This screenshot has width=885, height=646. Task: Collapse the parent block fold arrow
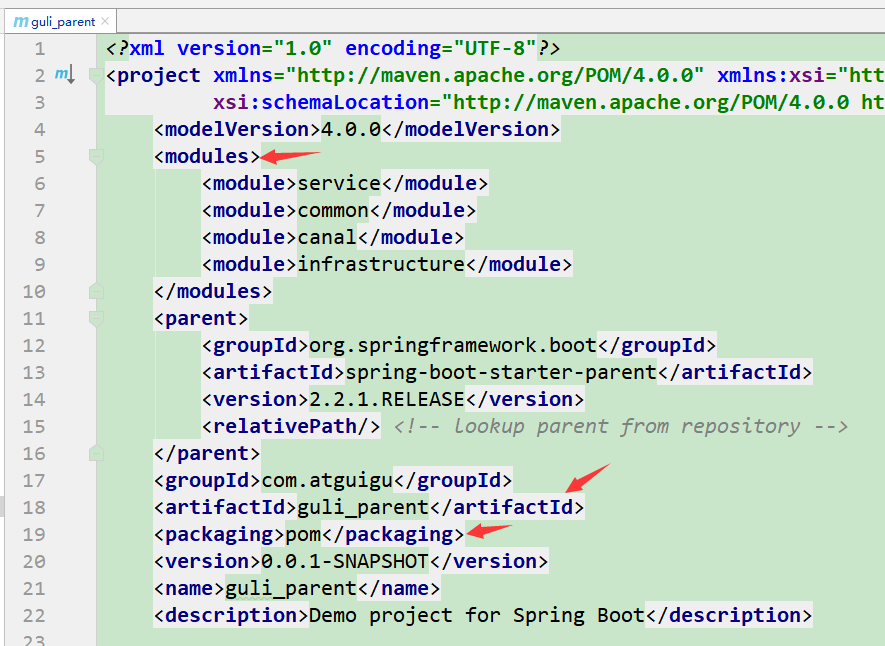[x=97, y=318]
